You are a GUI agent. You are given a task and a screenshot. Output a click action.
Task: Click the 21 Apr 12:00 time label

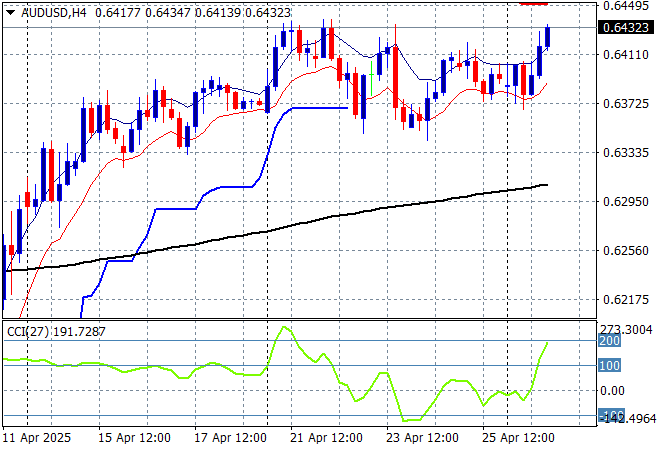pos(326,438)
